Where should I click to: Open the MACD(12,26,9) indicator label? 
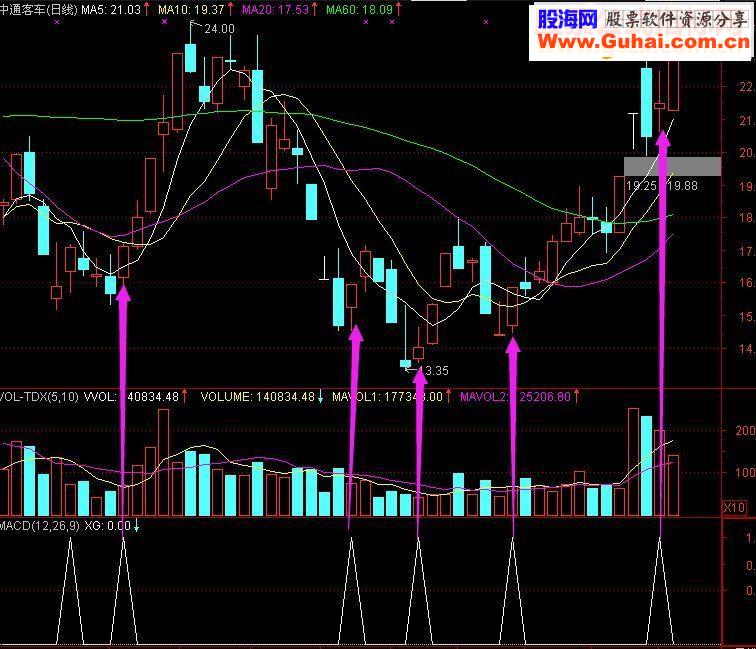point(40,526)
